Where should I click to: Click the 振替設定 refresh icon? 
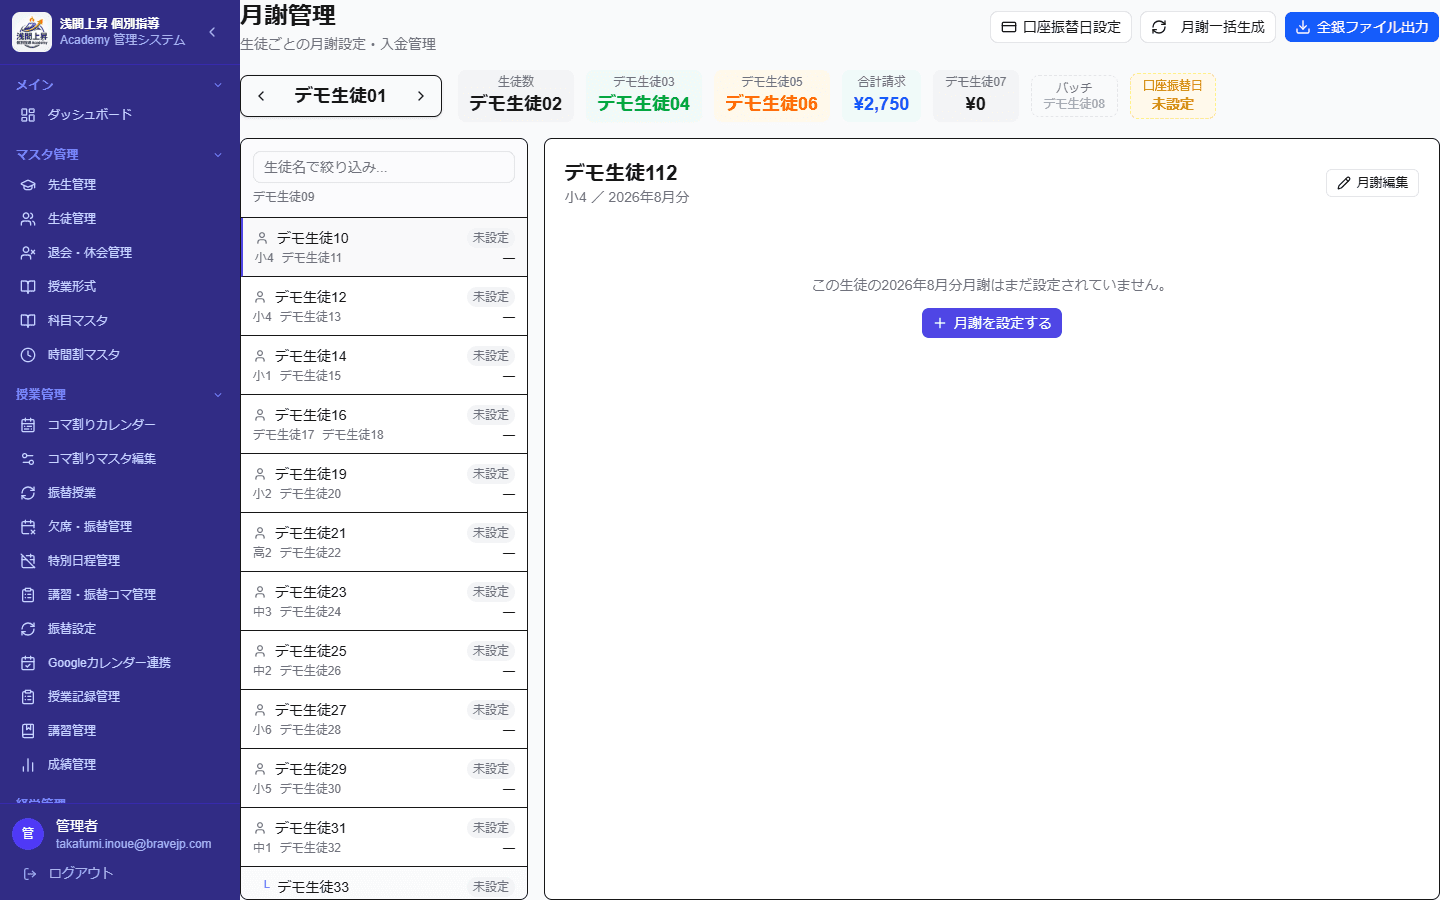point(28,629)
